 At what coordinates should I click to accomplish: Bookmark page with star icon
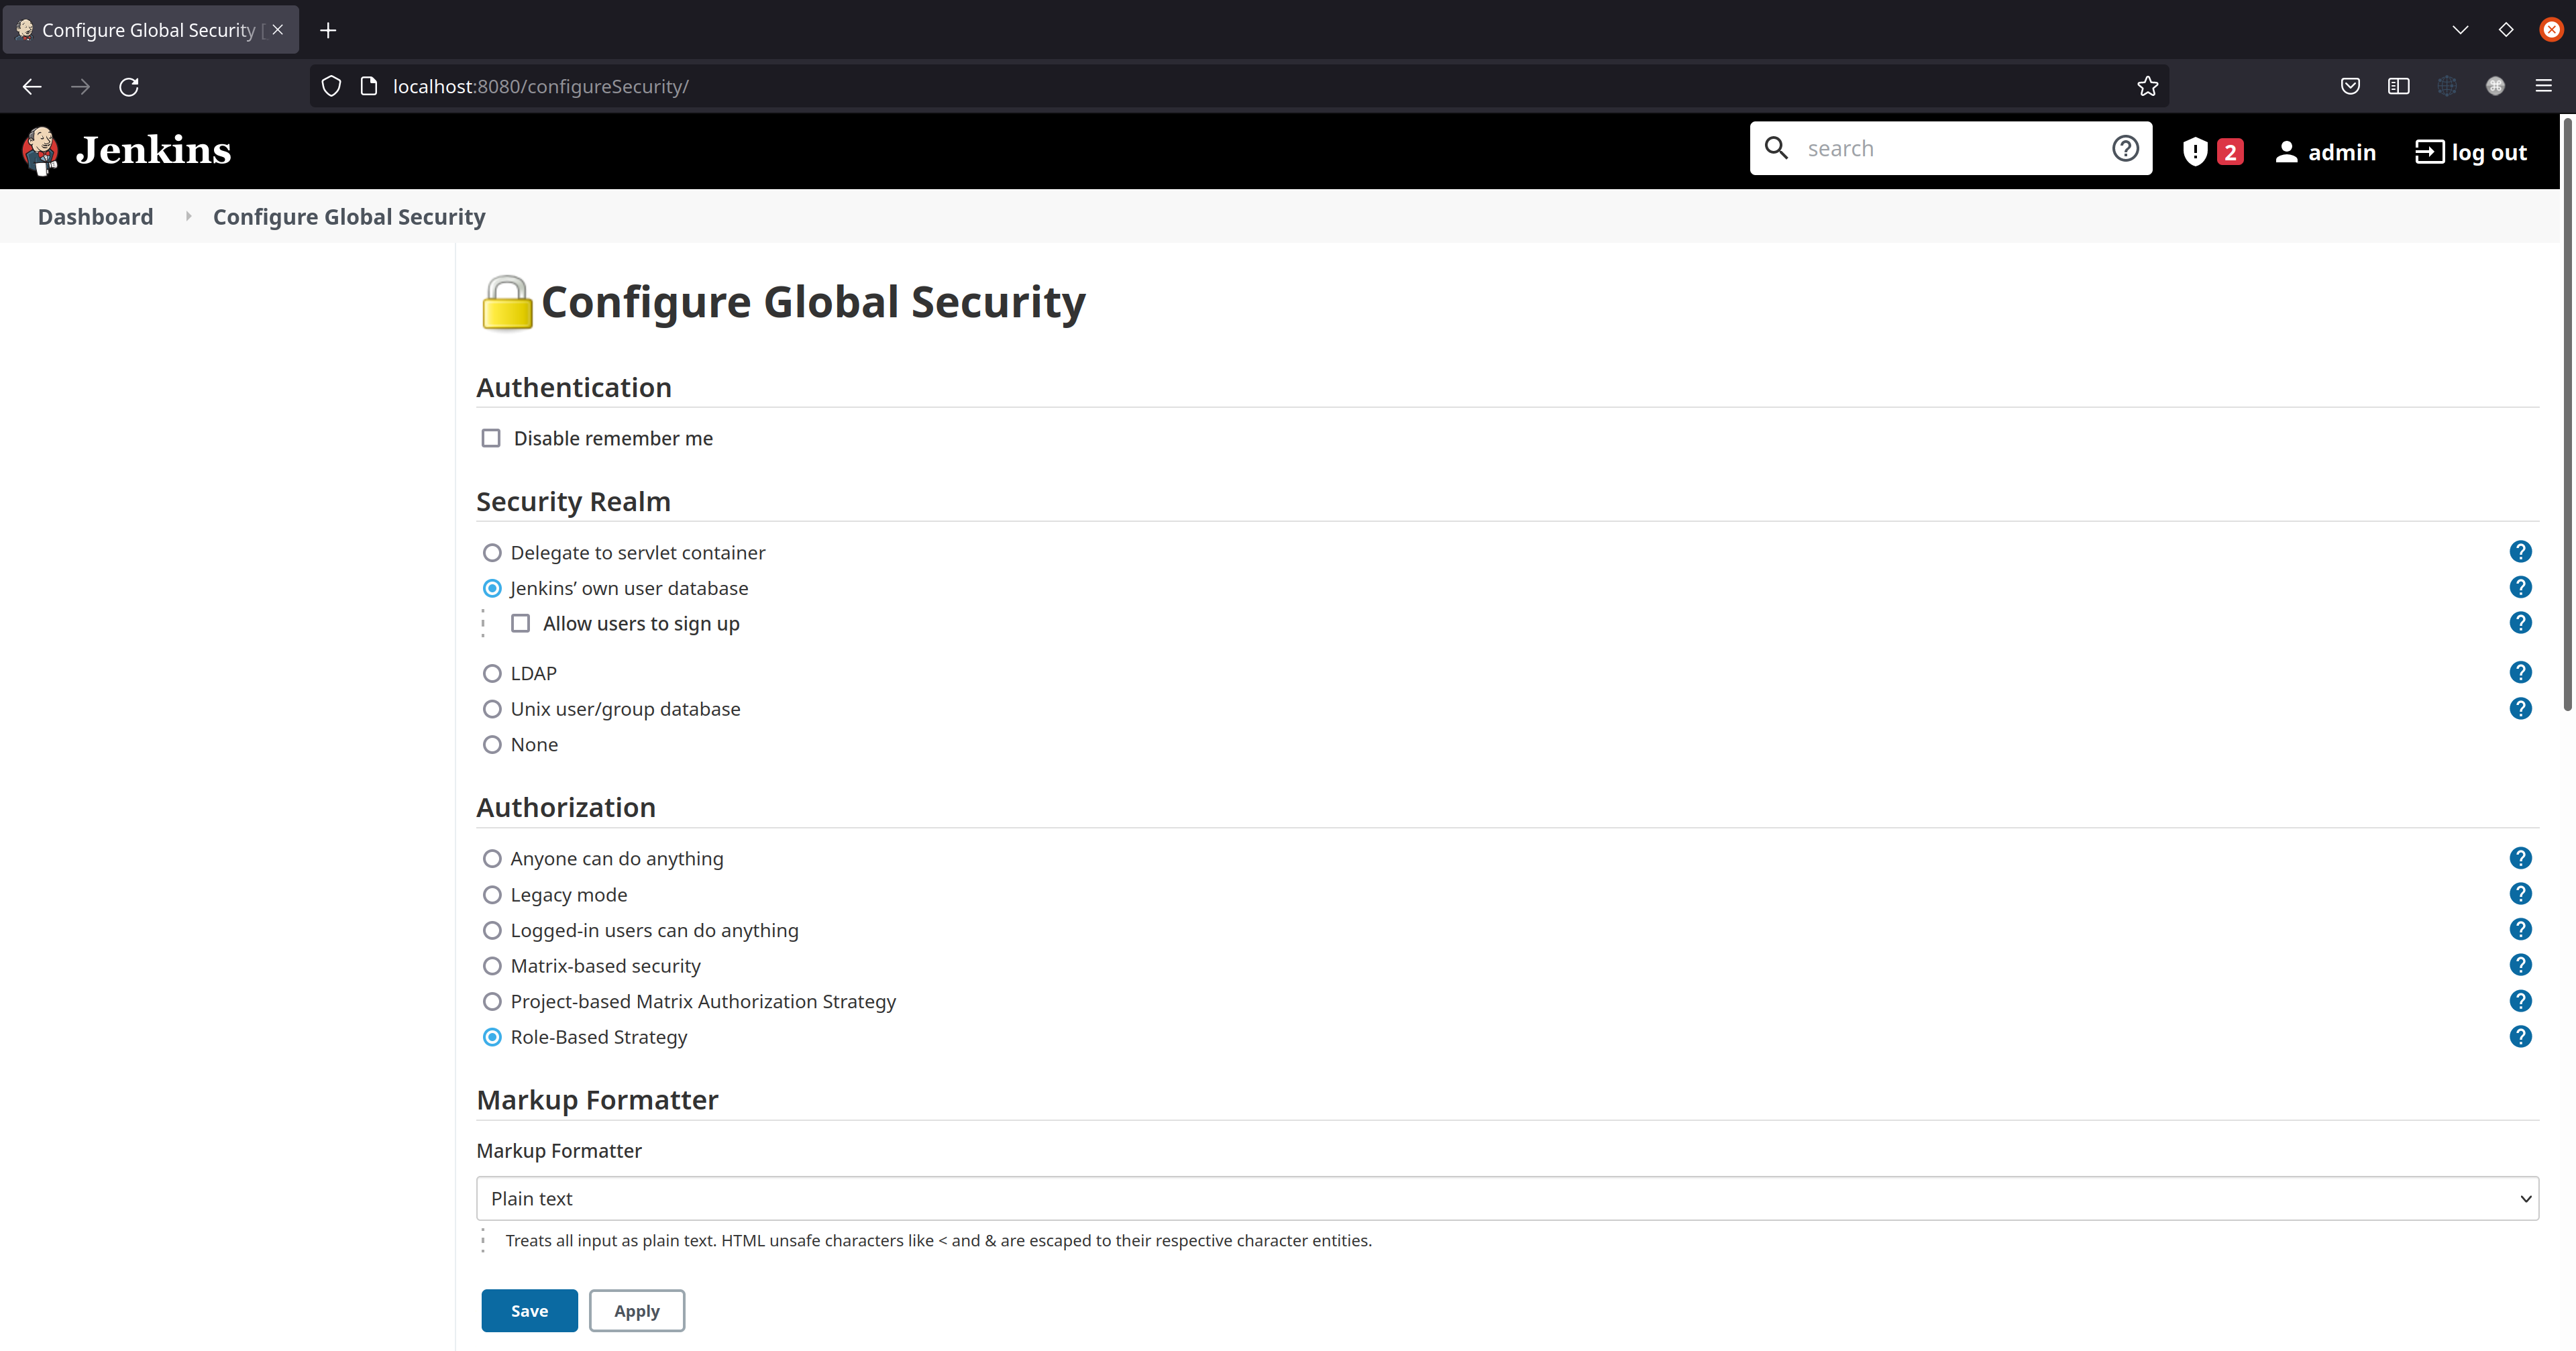(2147, 86)
